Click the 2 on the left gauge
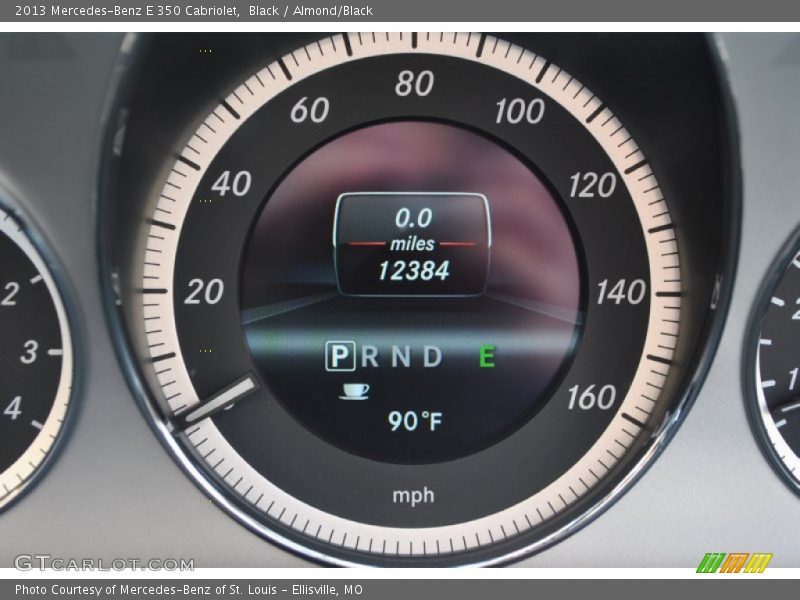The height and width of the screenshot is (600, 800). click(x=10, y=294)
